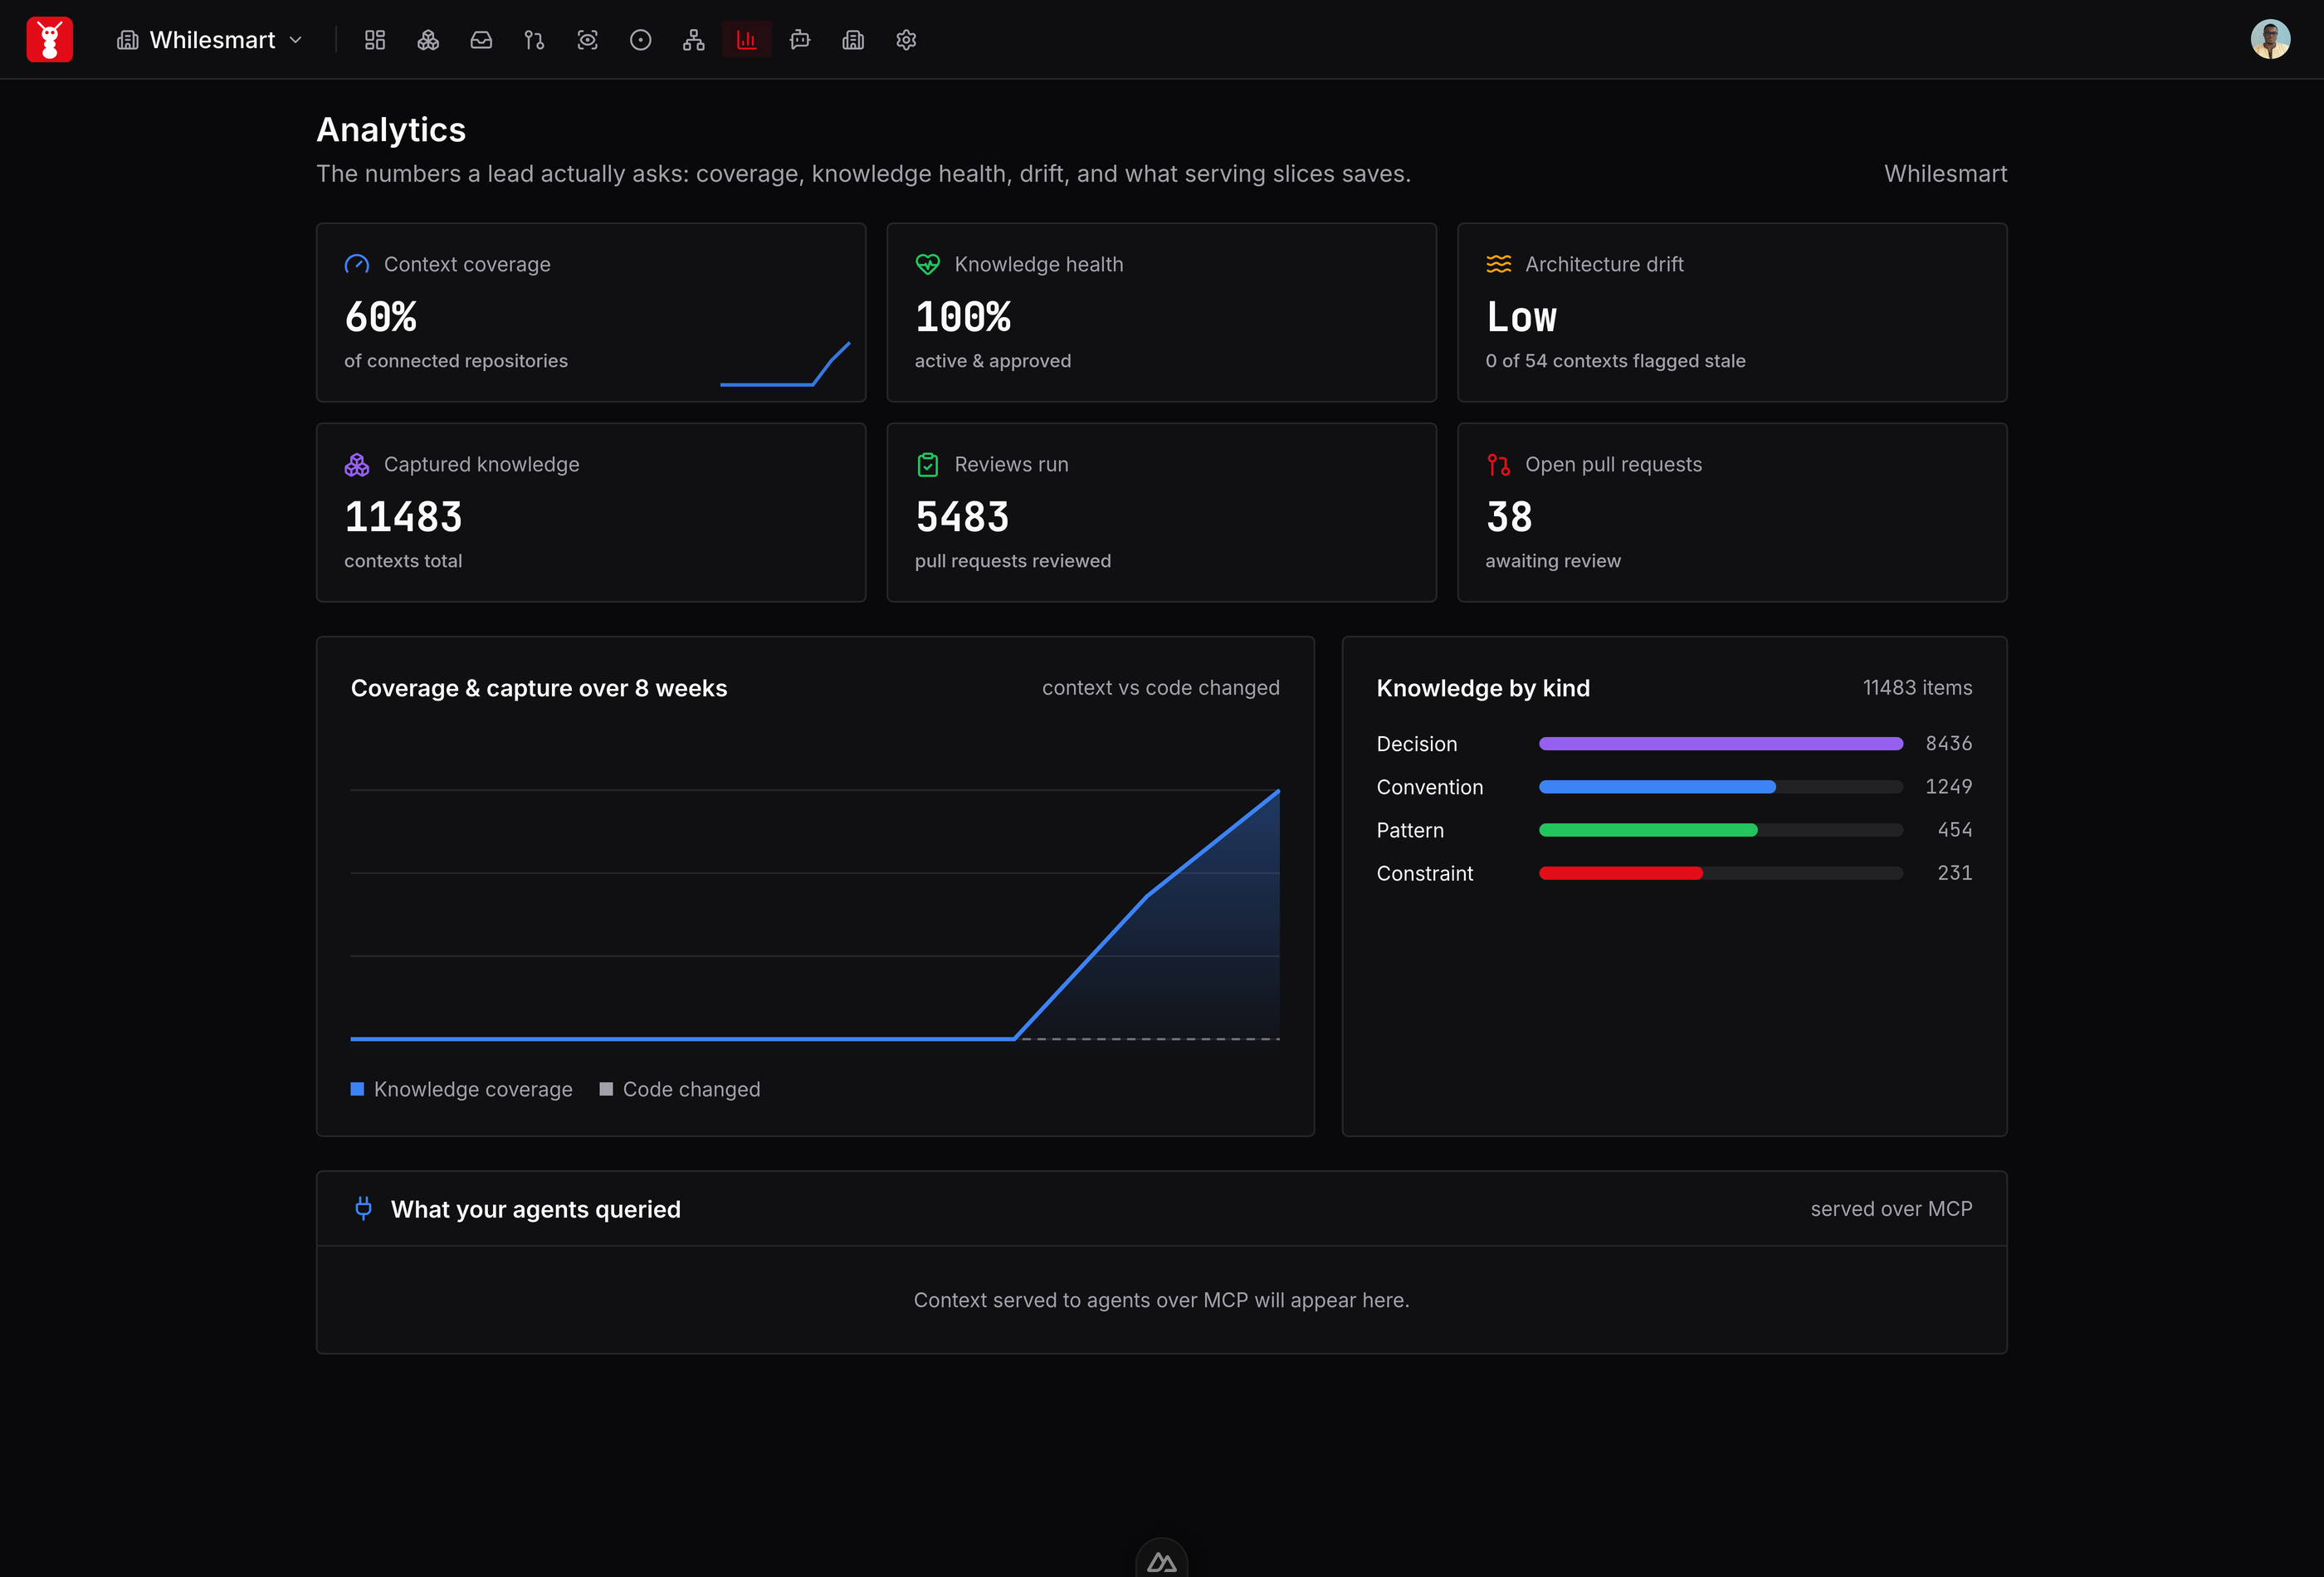This screenshot has width=2324, height=1577.
Task: Click the 11483 contexts total value
Action: tap(403, 517)
